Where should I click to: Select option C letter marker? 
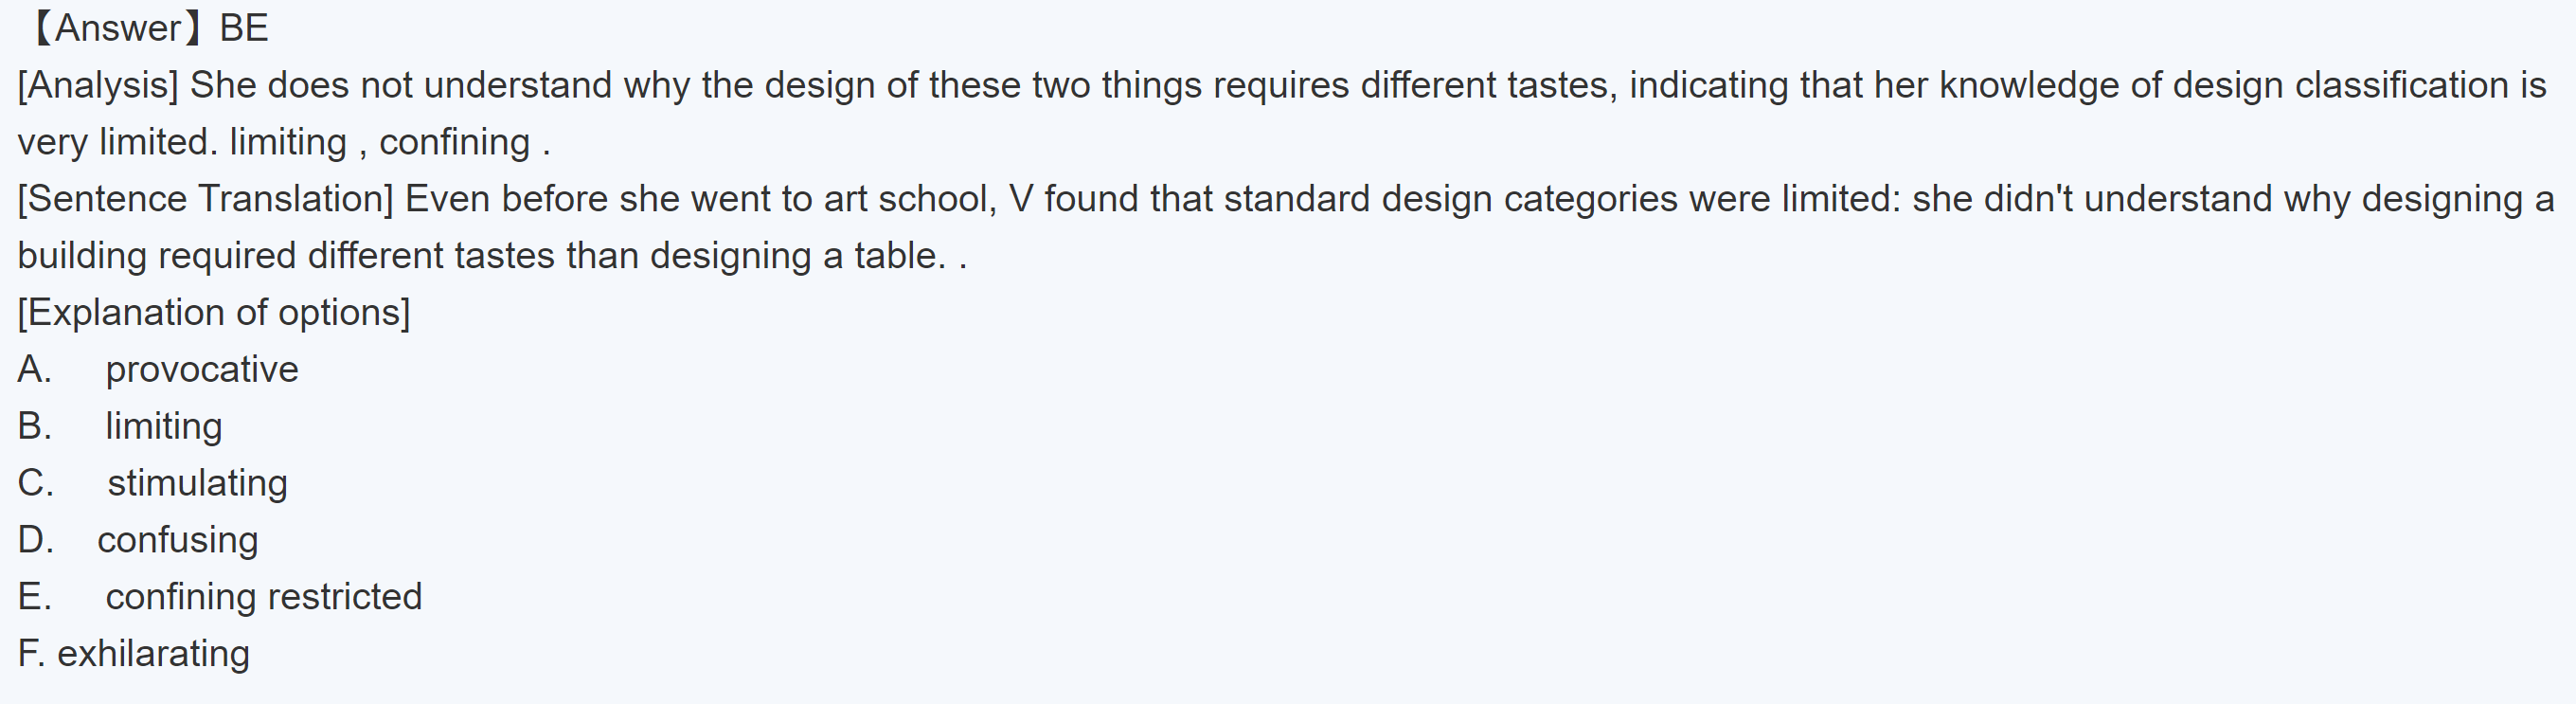coord(35,484)
